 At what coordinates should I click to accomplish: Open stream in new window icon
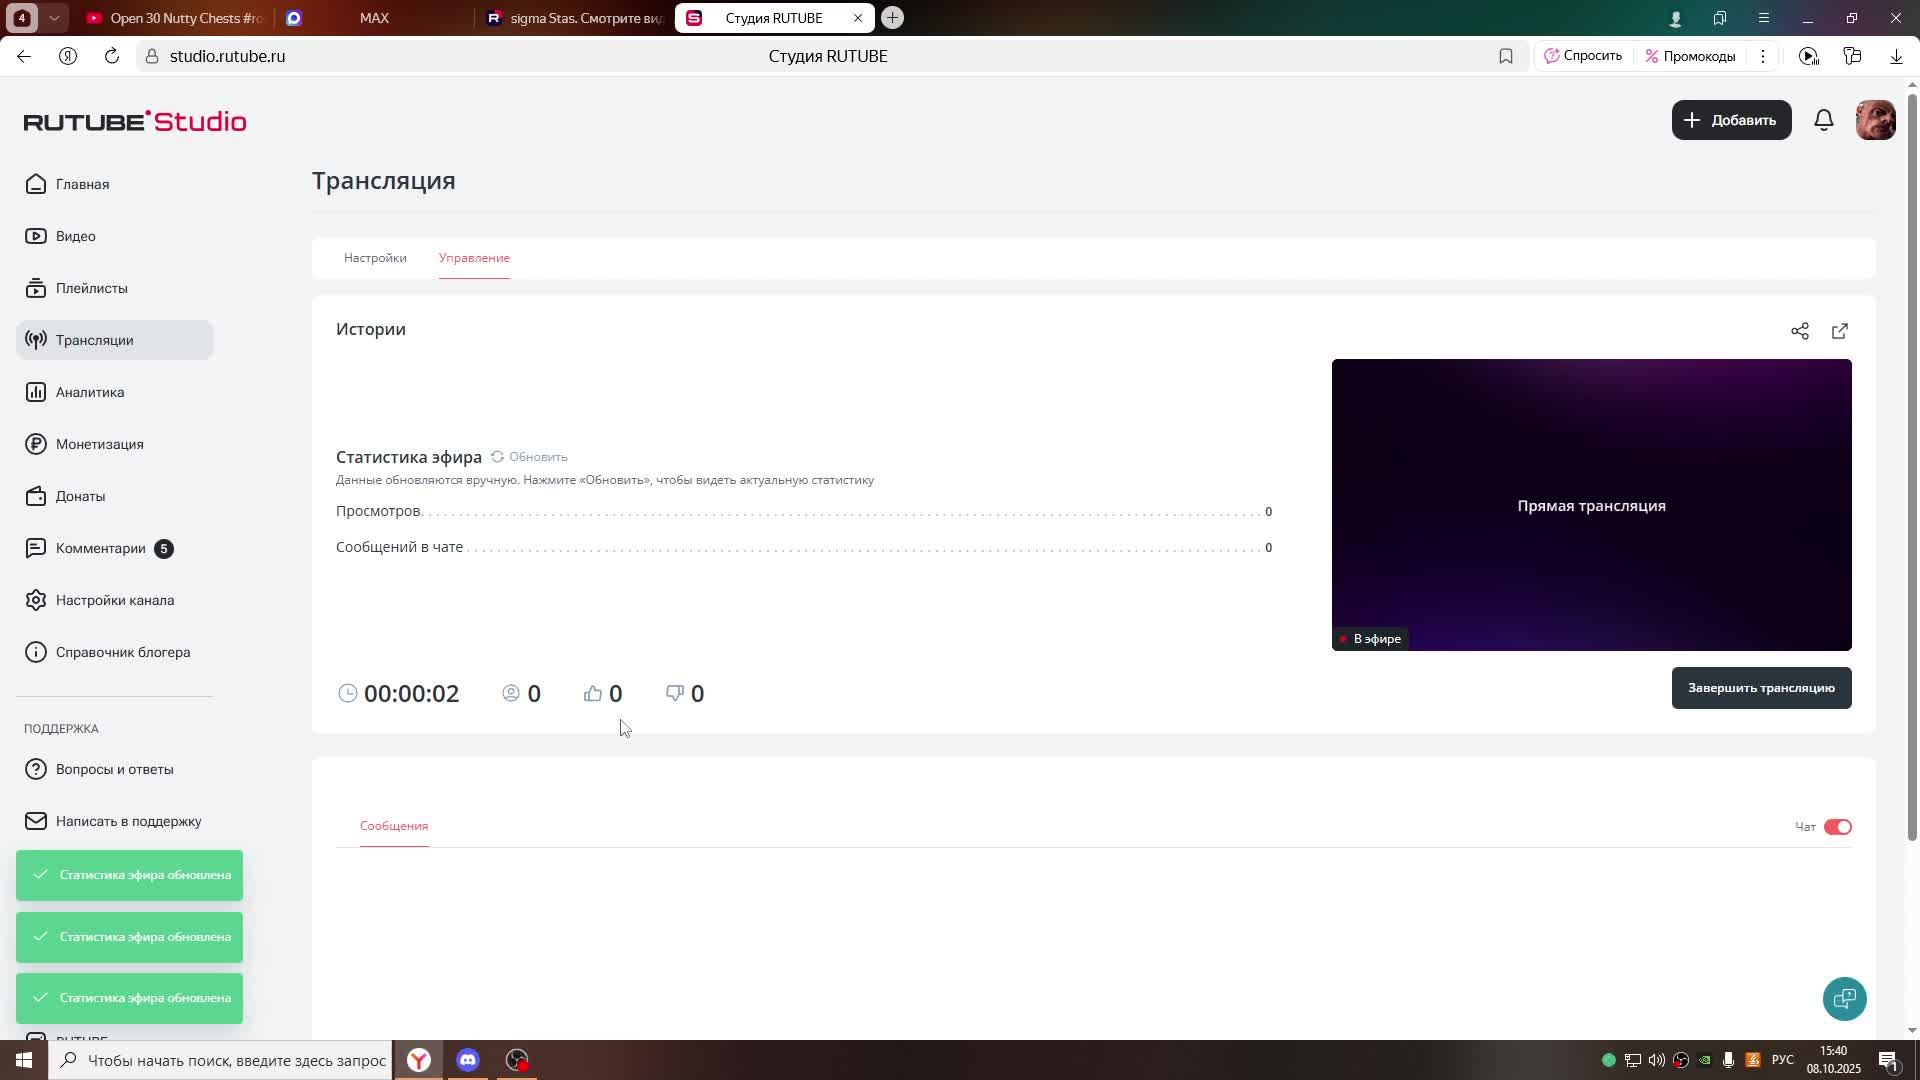1839,331
